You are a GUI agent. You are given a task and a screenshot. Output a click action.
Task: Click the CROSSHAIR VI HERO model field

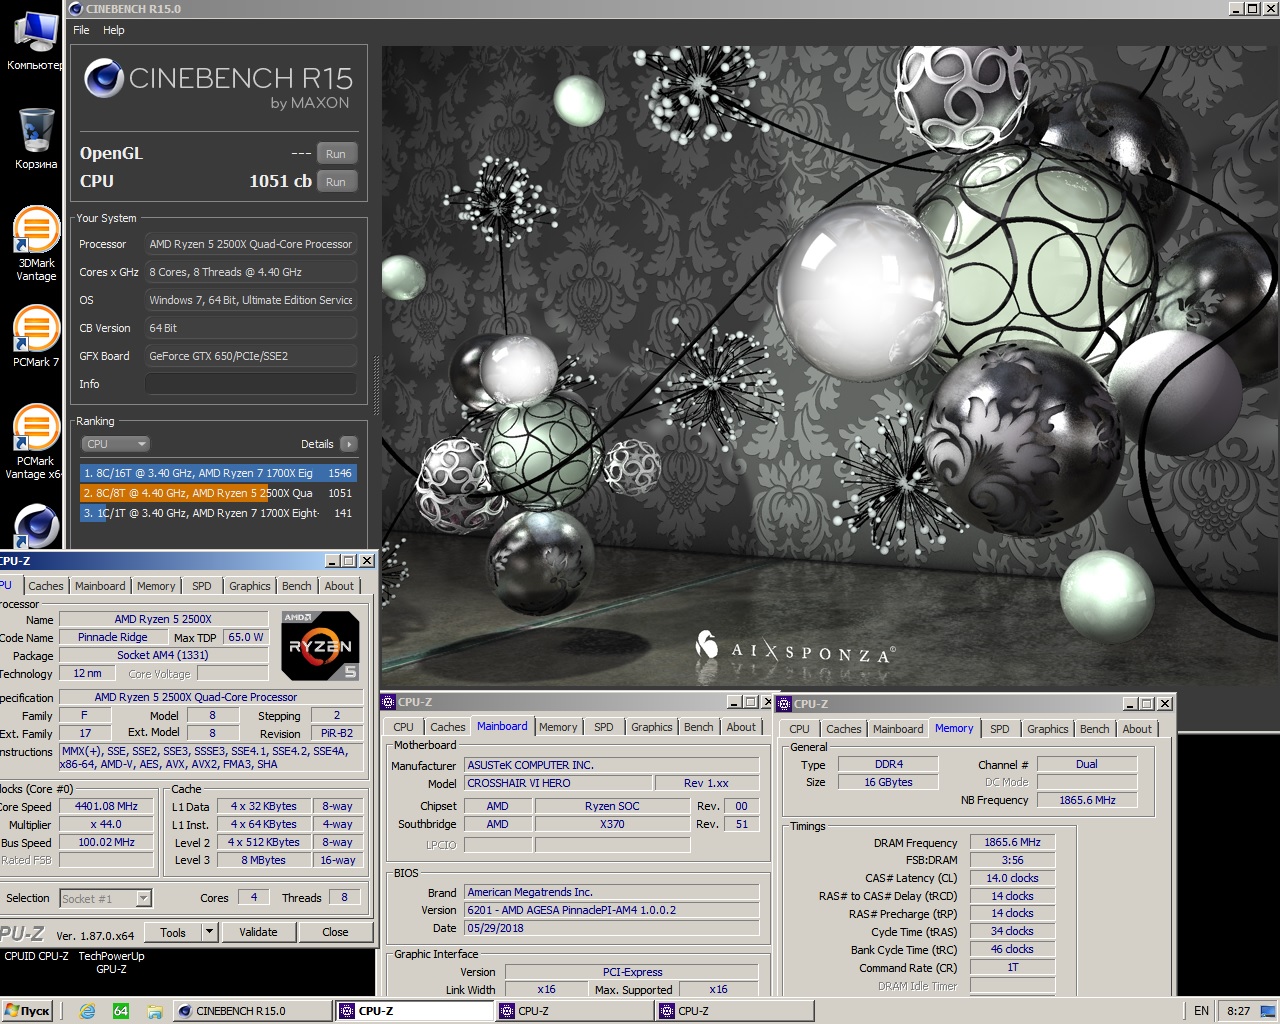click(x=558, y=783)
